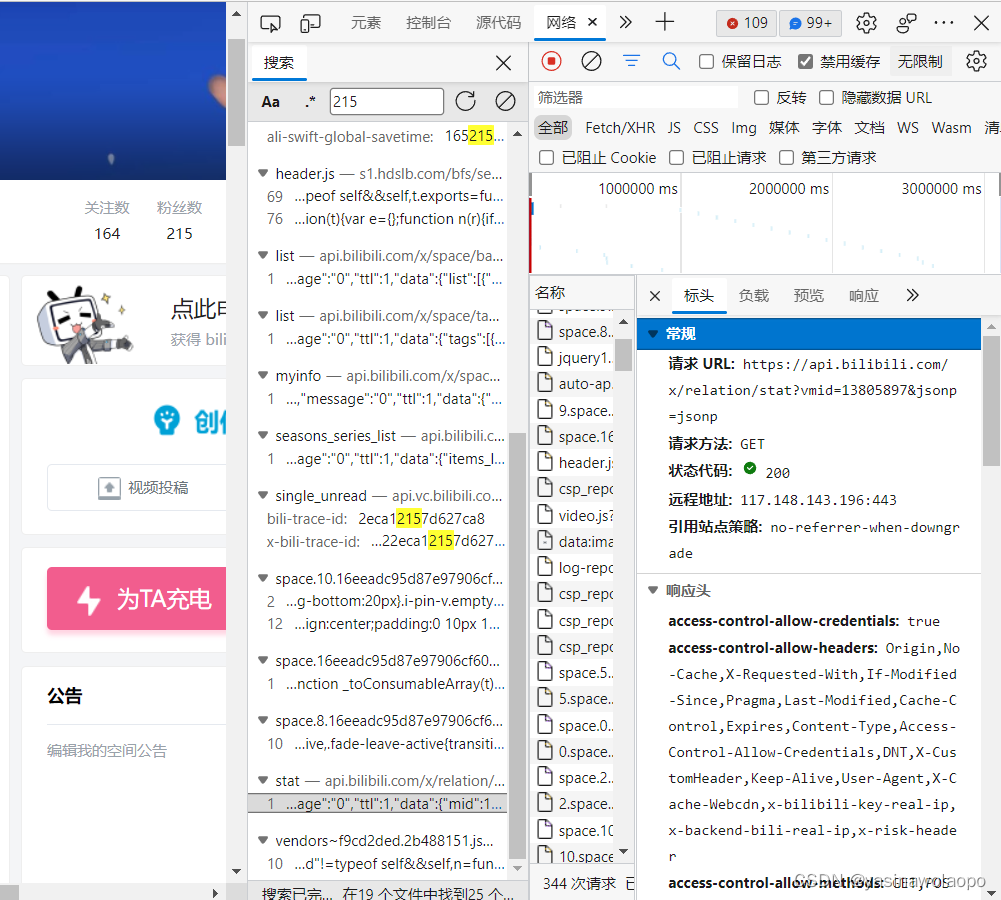Close the request details pane
The width and height of the screenshot is (1001, 900).
tap(655, 296)
